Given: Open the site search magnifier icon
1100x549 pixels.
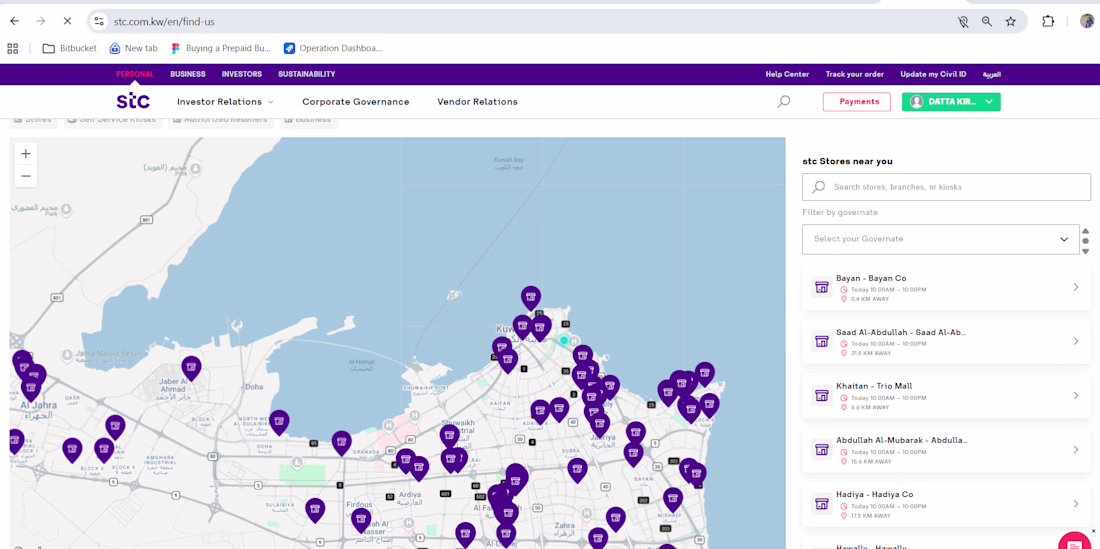Looking at the screenshot, I should coord(784,102).
